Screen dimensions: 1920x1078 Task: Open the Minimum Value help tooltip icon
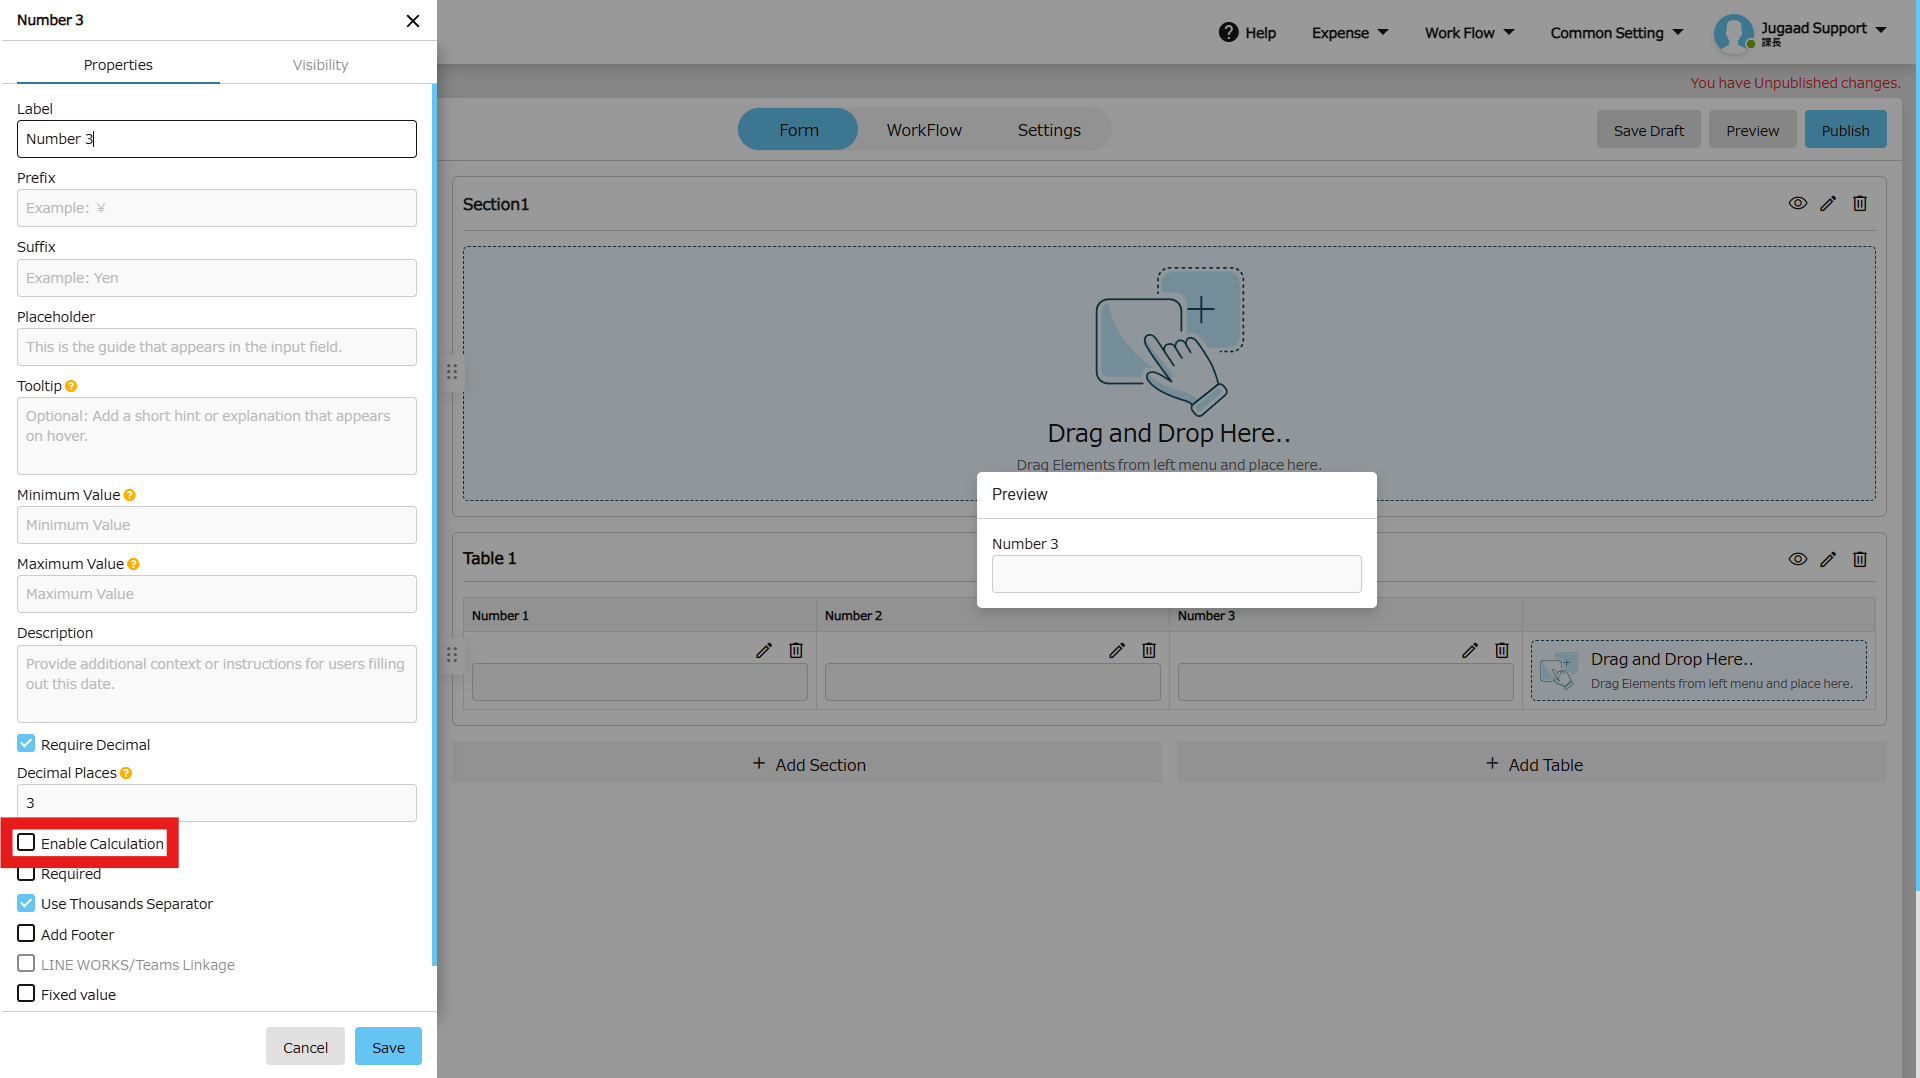pos(130,496)
